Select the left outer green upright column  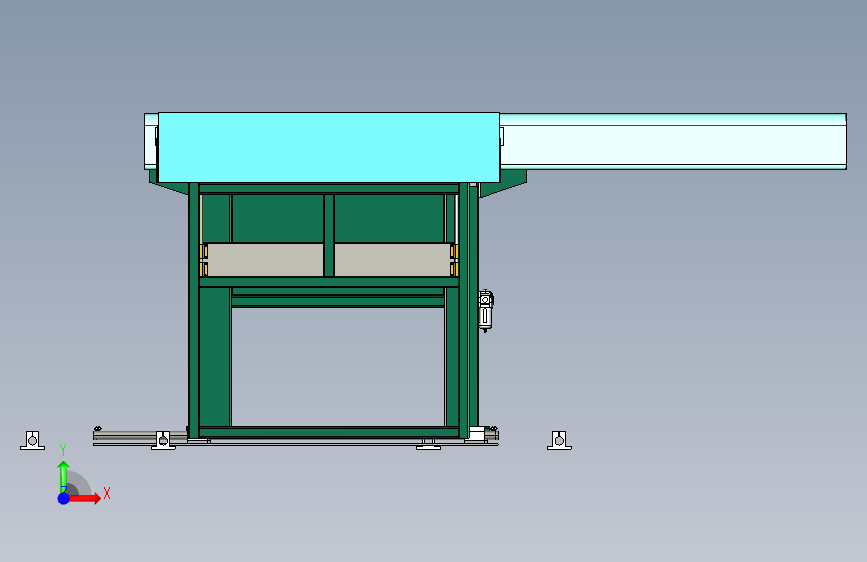[194, 310]
